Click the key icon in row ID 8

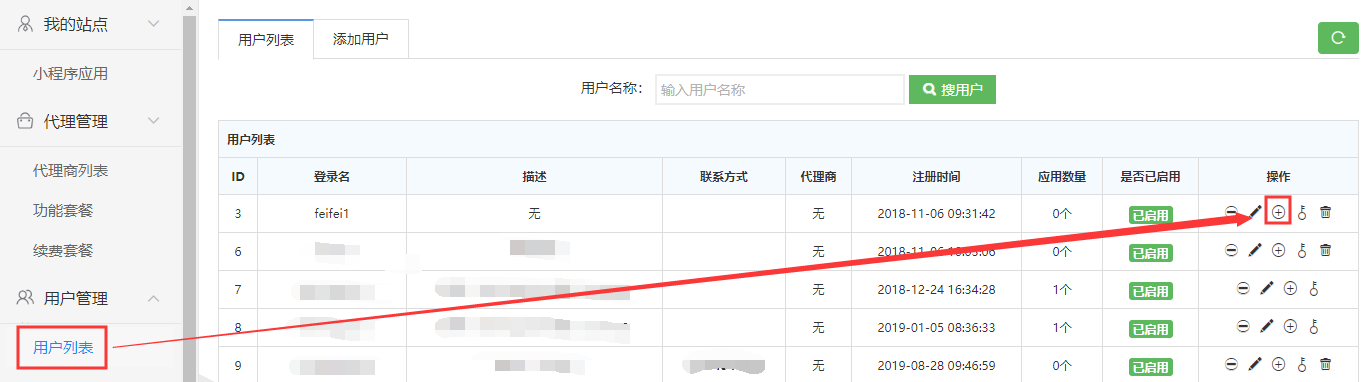tap(1314, 326)
